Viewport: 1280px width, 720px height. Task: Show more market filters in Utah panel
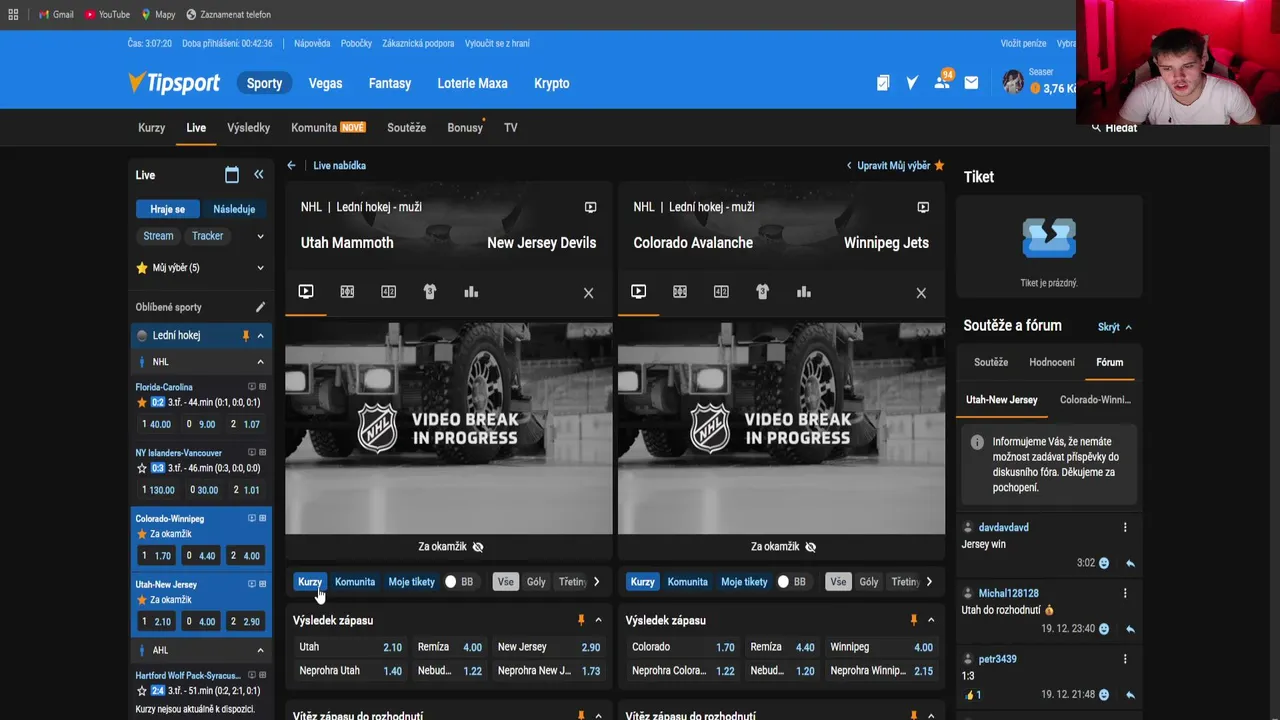click(597, 582)
